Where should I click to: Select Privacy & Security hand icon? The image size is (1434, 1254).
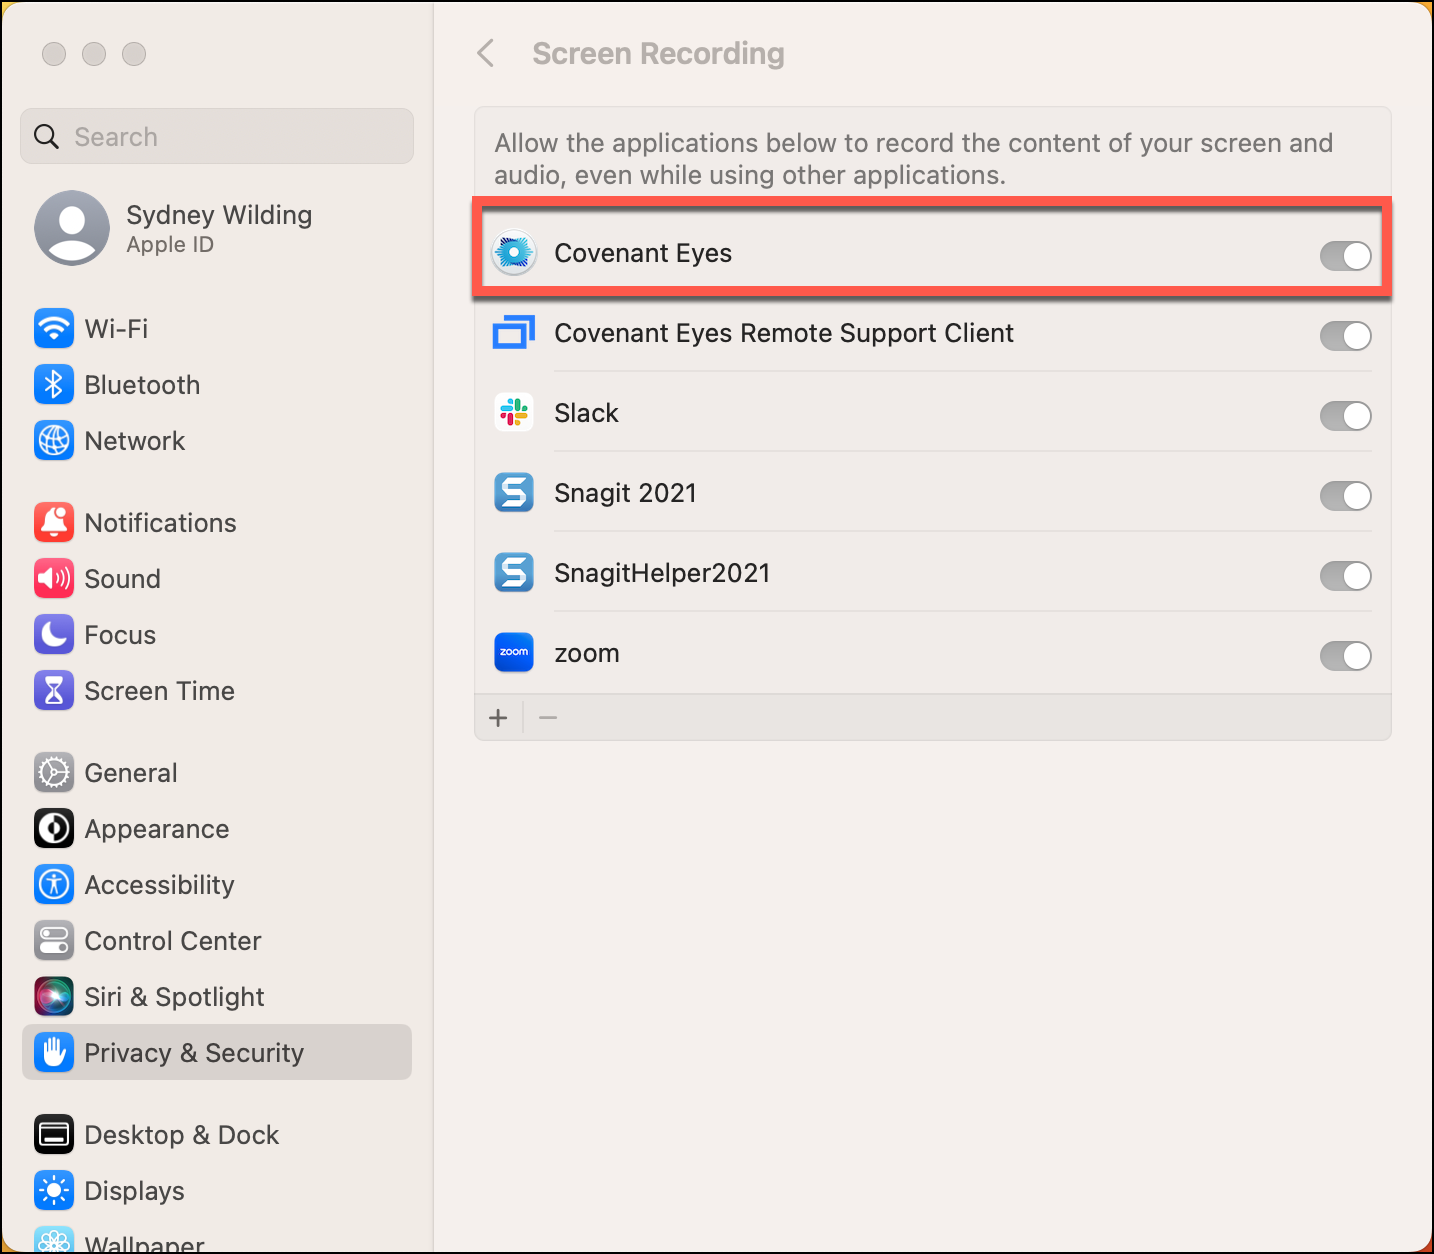pos(54,1052)
